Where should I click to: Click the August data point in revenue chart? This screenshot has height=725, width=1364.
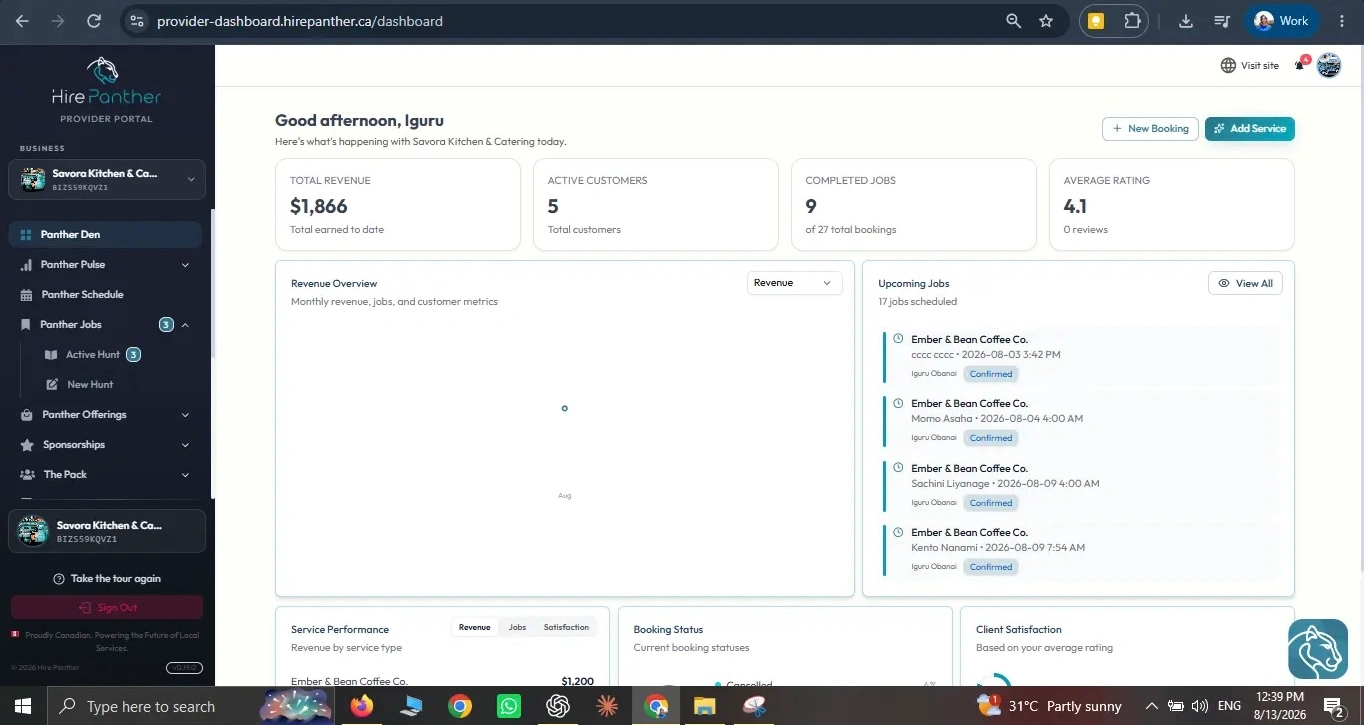[x=565, y=408]
